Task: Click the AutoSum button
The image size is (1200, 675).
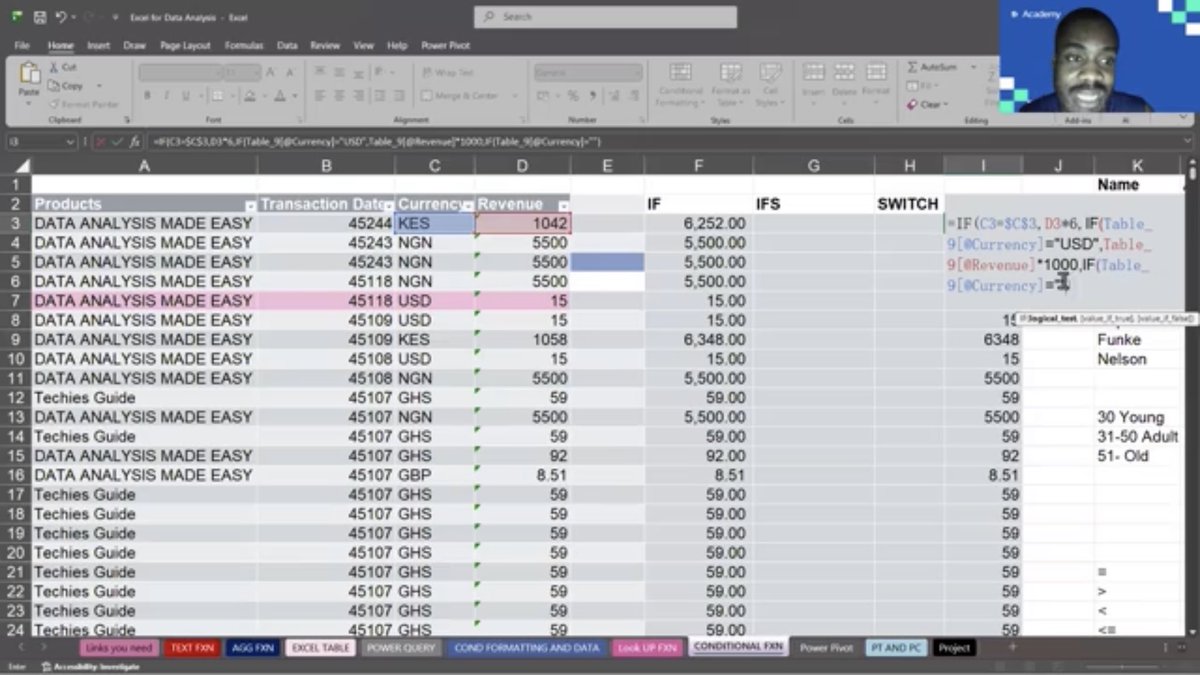Action: click(x=932, y=67)
